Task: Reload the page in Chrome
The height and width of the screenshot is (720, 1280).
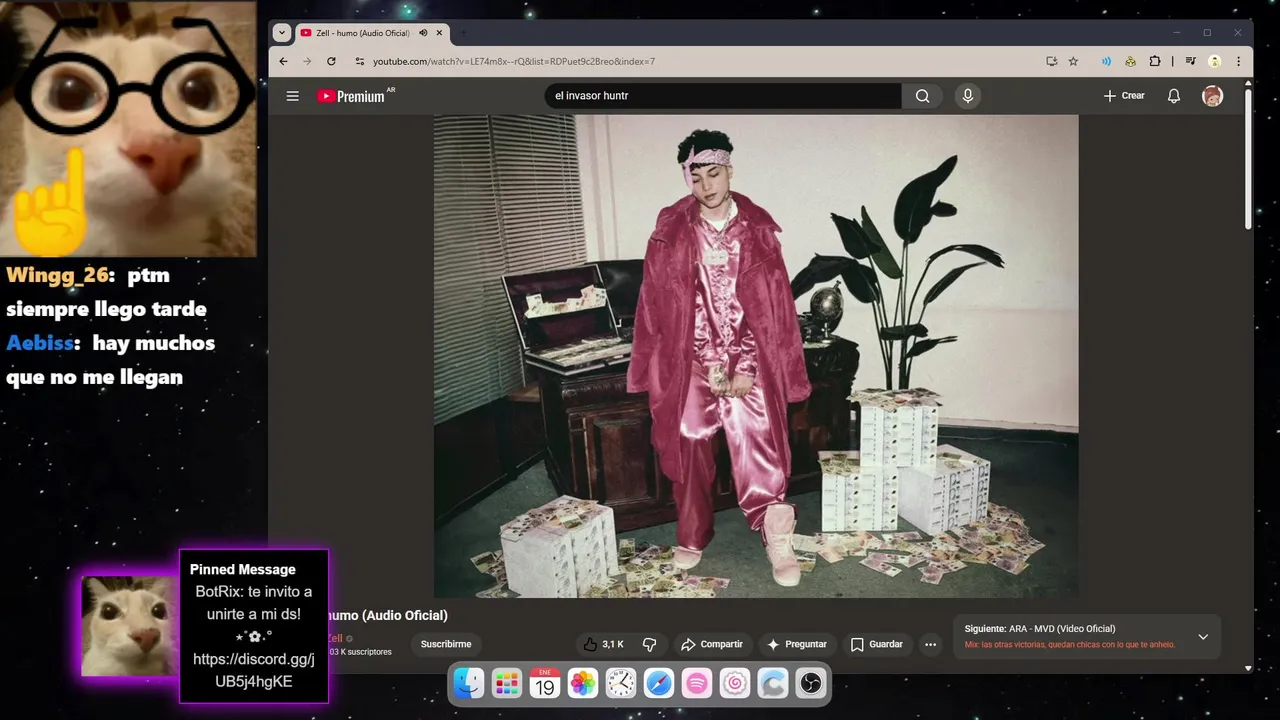Action: (x=331, y=61)
